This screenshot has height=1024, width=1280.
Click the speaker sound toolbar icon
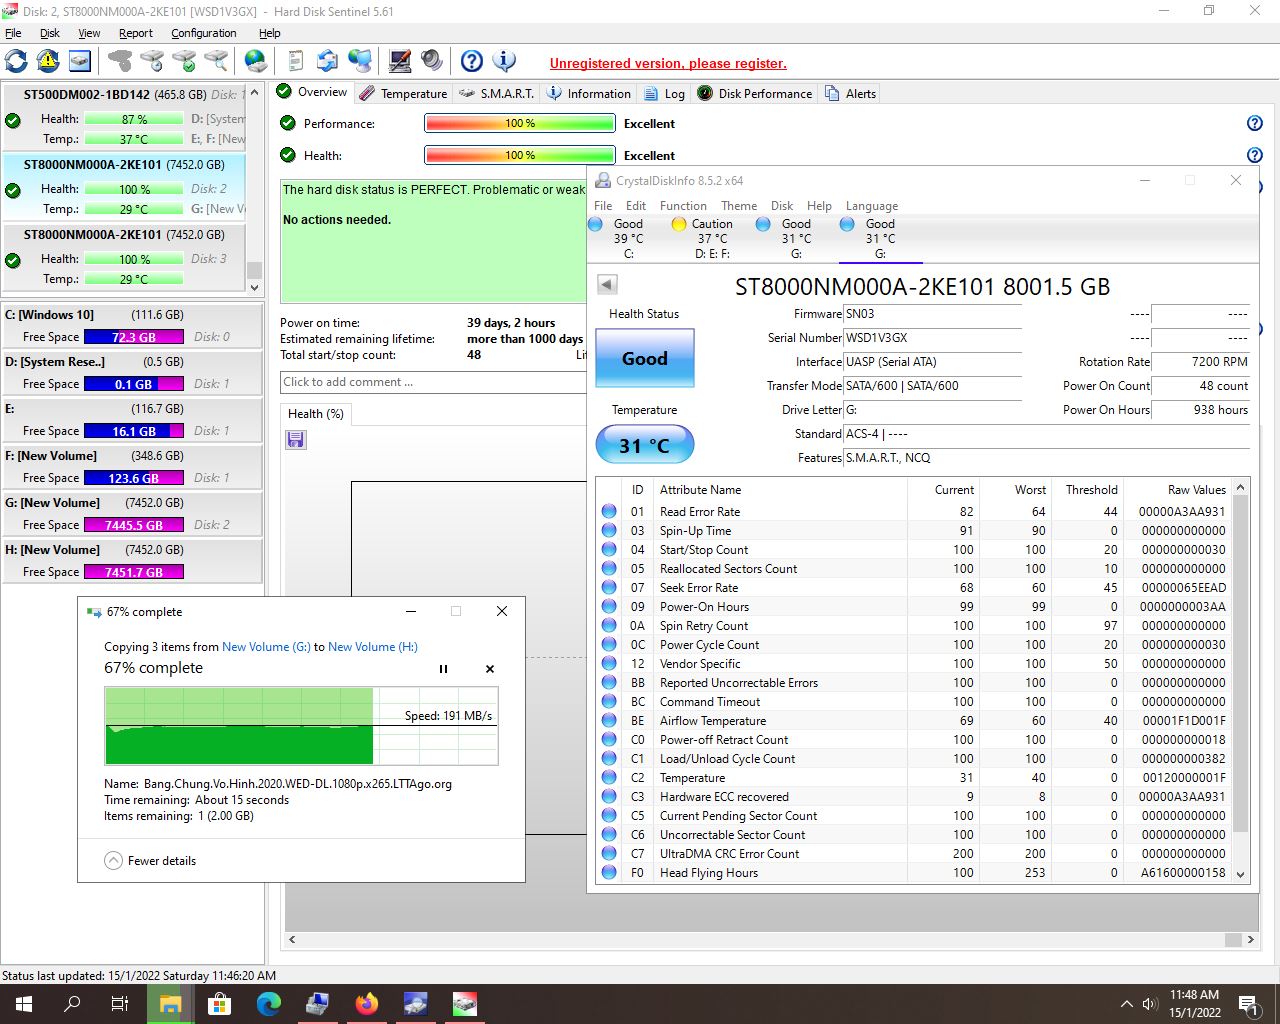(x=432, y=61)
